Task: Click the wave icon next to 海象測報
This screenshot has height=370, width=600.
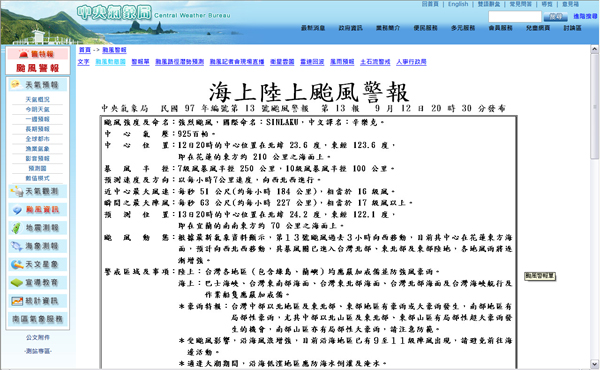Action: (16, 246)
